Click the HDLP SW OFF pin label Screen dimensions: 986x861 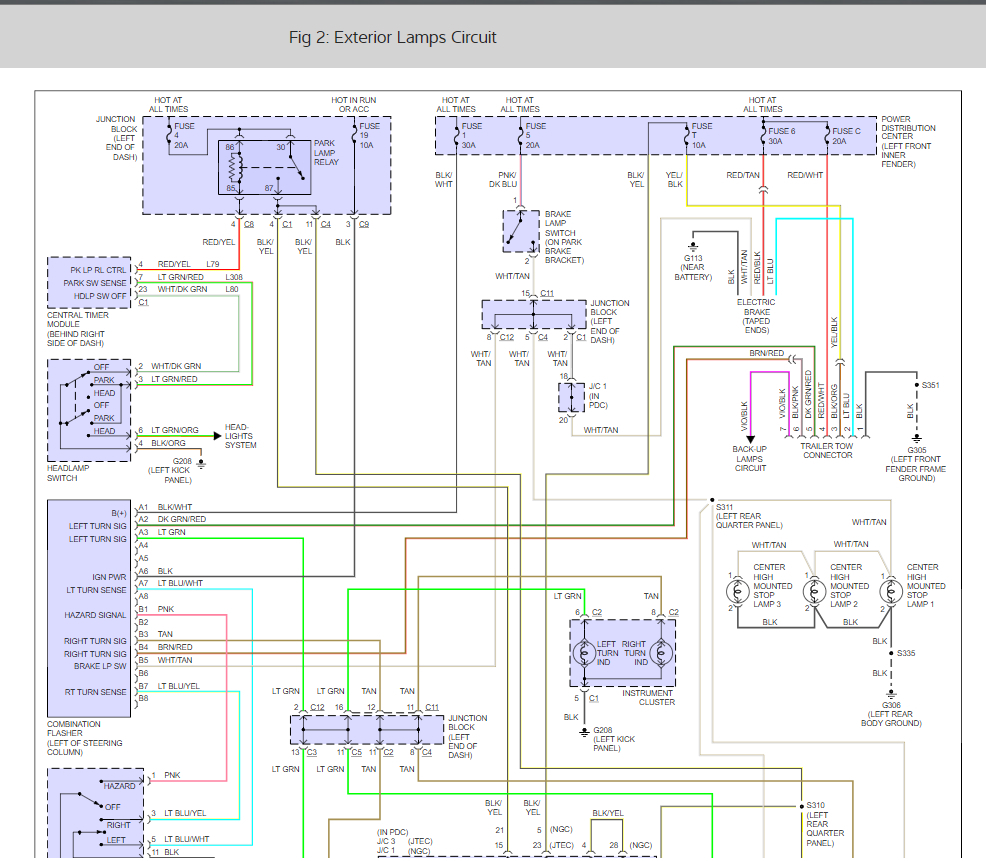click(99, 296)
